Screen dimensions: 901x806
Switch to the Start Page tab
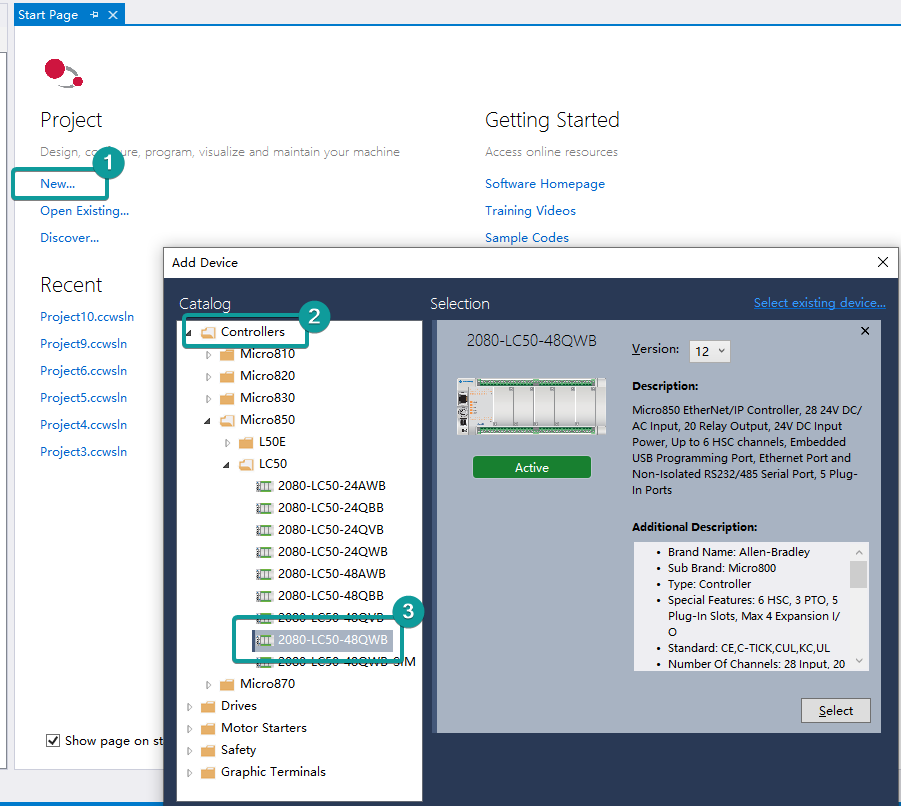48,15
